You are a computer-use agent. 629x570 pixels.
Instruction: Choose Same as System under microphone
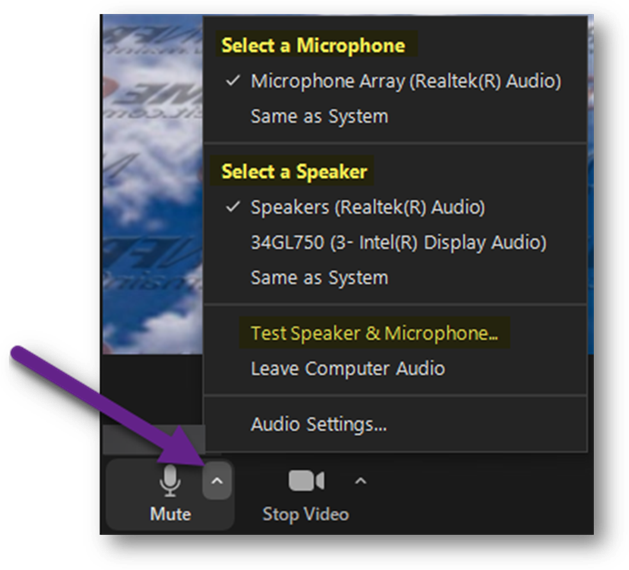click(x=319, y=117)
